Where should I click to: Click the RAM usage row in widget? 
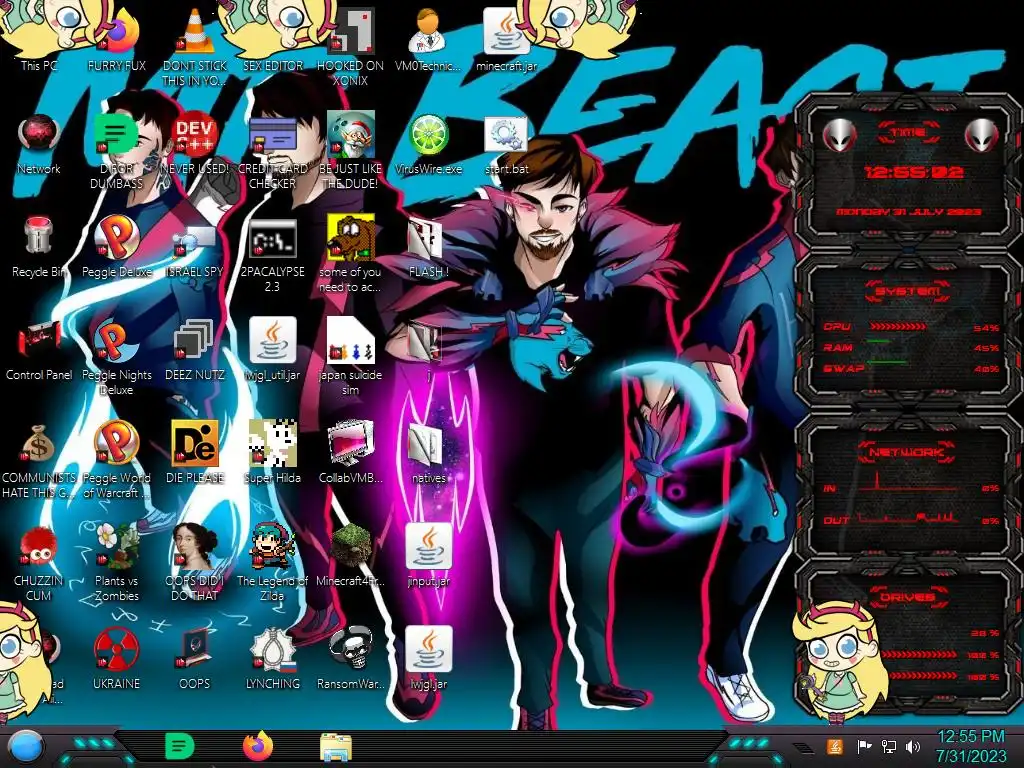click(911, 347)
